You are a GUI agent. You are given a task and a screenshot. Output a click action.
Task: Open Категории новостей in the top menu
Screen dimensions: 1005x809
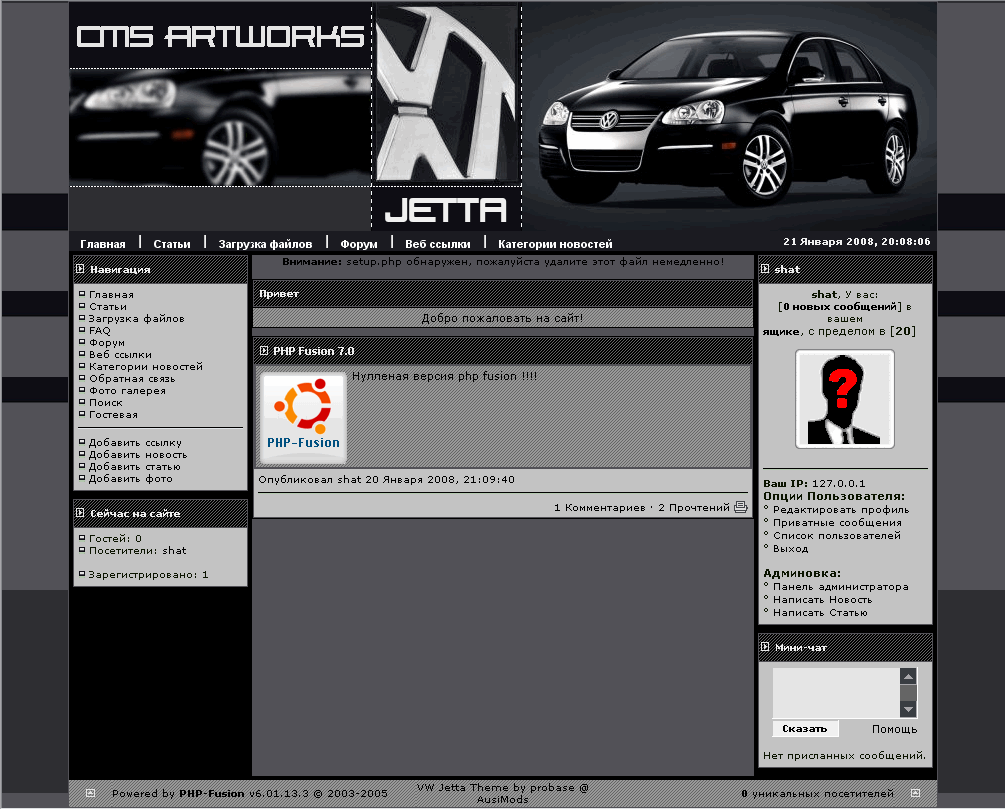[555, 244]
